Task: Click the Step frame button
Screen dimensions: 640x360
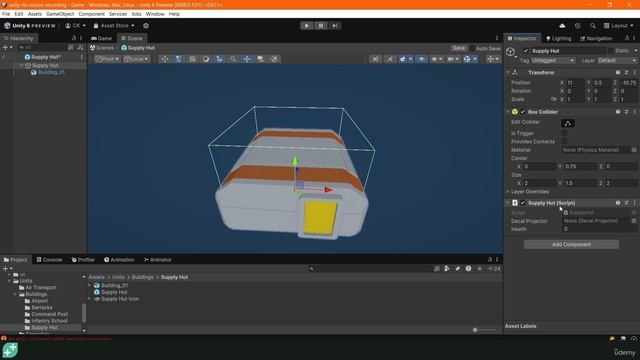Action: coord(335,26)
